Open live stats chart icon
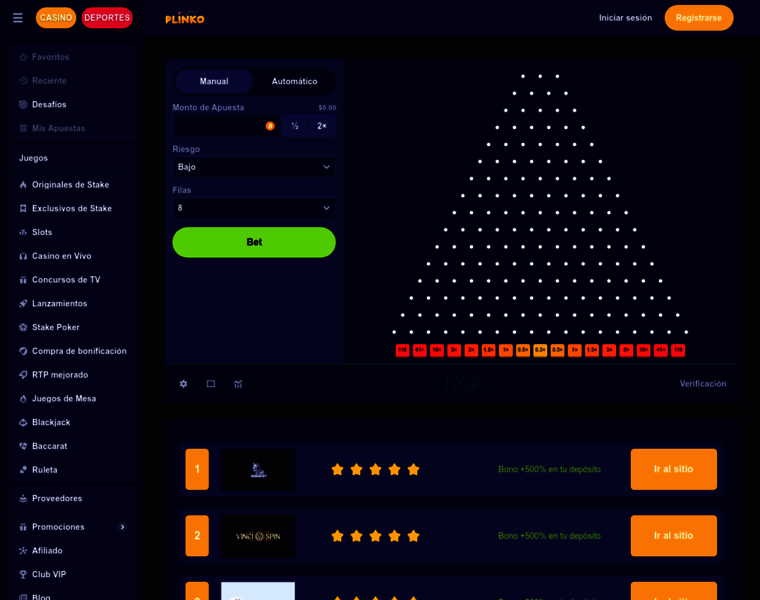 [x=238, y=384]
